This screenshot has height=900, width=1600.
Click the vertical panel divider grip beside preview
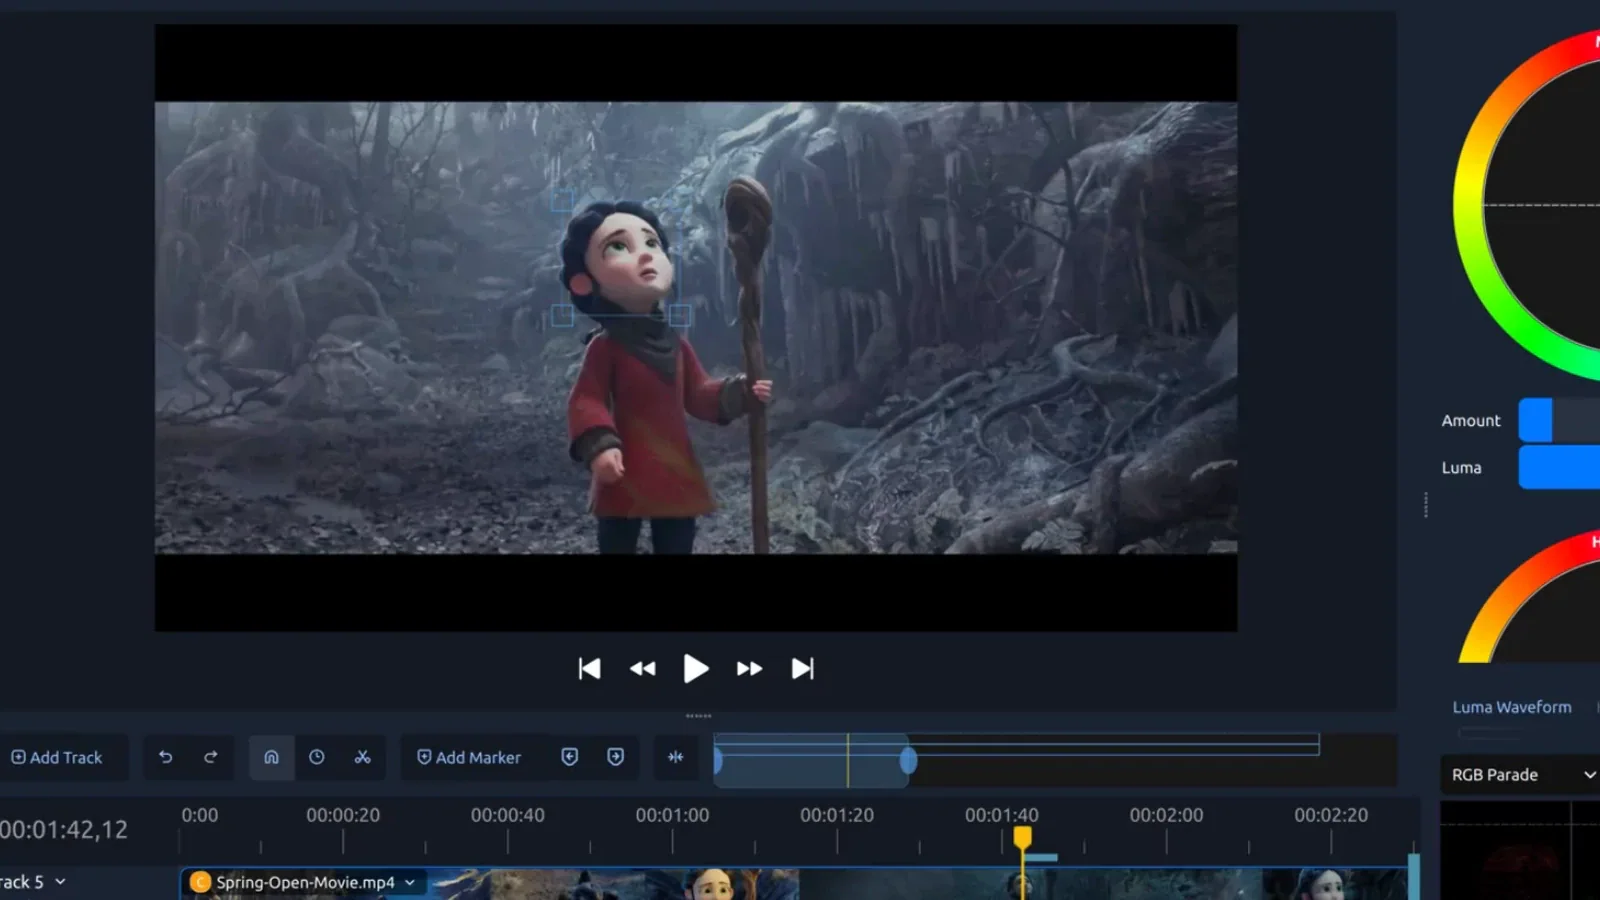tap(1426, 505)
